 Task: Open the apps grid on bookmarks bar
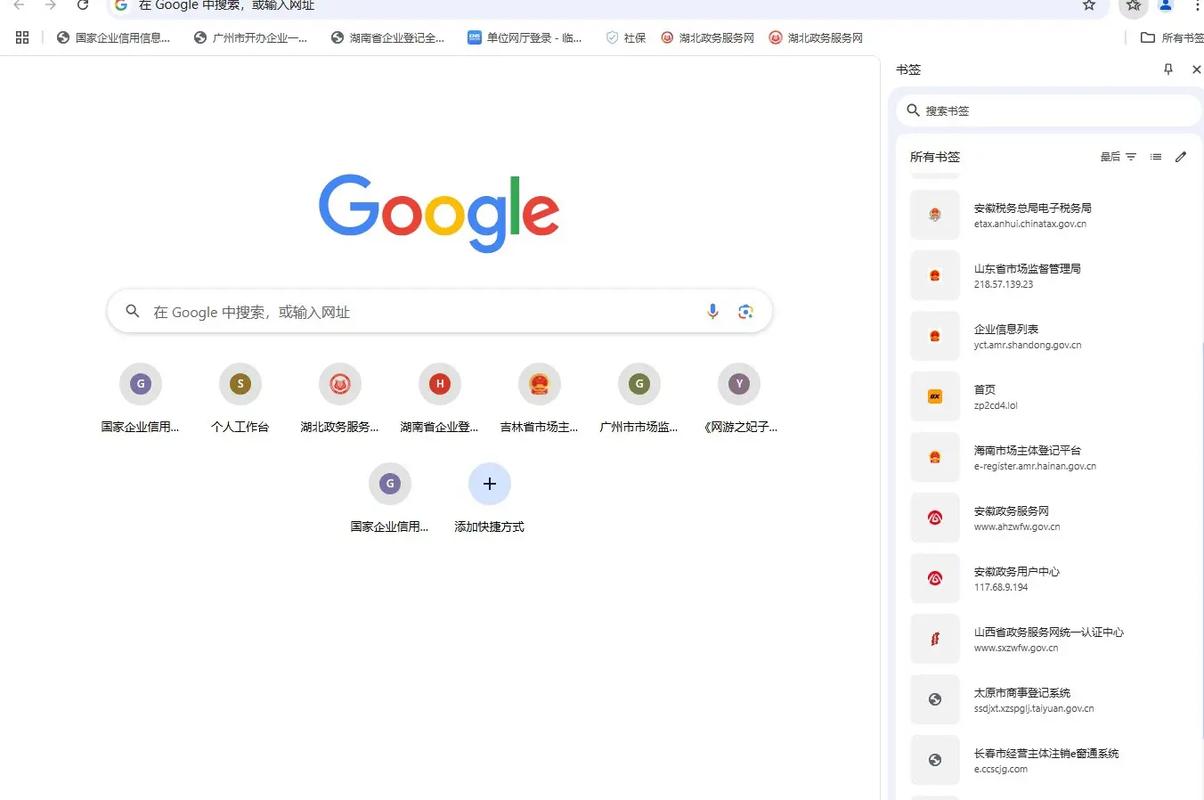(x=22, y=38)
